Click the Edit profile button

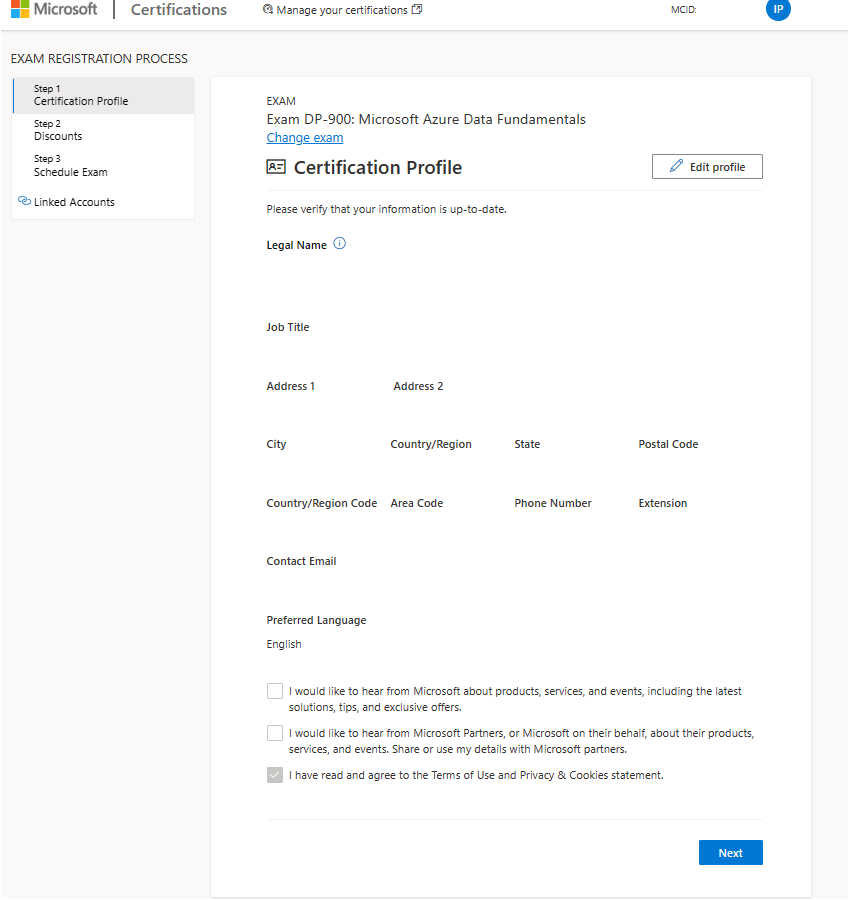707,166
